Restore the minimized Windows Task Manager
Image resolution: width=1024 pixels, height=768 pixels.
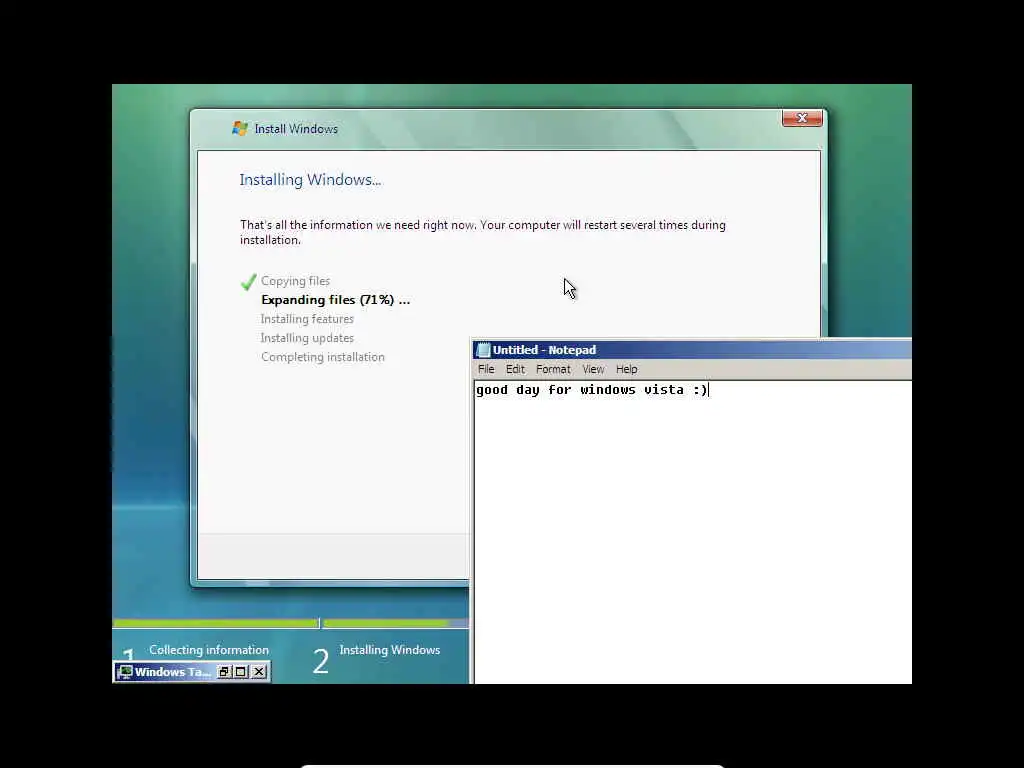[x=224, y=672]
